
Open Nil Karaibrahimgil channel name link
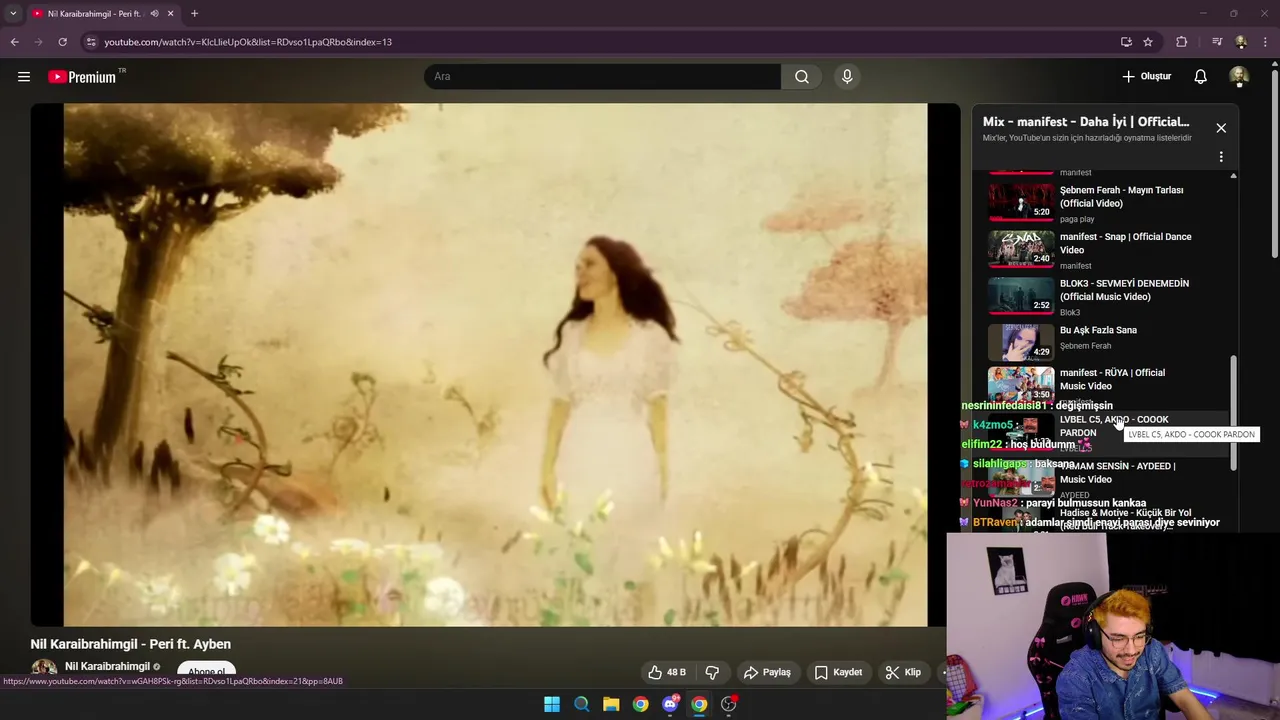point(107,666)
